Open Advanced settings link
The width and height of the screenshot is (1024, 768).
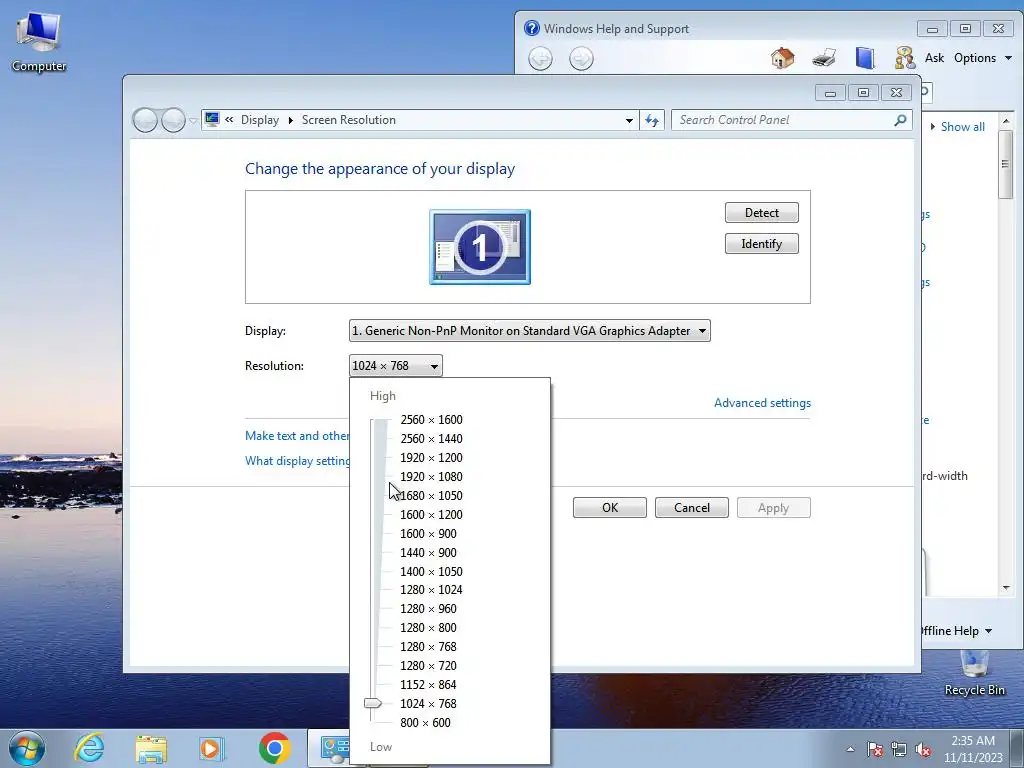pos(762,403)
